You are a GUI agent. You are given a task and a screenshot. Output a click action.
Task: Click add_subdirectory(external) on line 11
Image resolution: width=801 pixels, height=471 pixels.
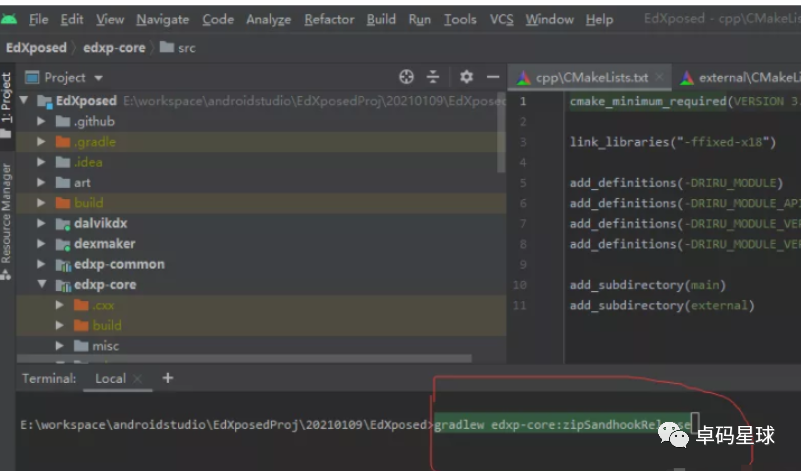[x=662, y=305]
